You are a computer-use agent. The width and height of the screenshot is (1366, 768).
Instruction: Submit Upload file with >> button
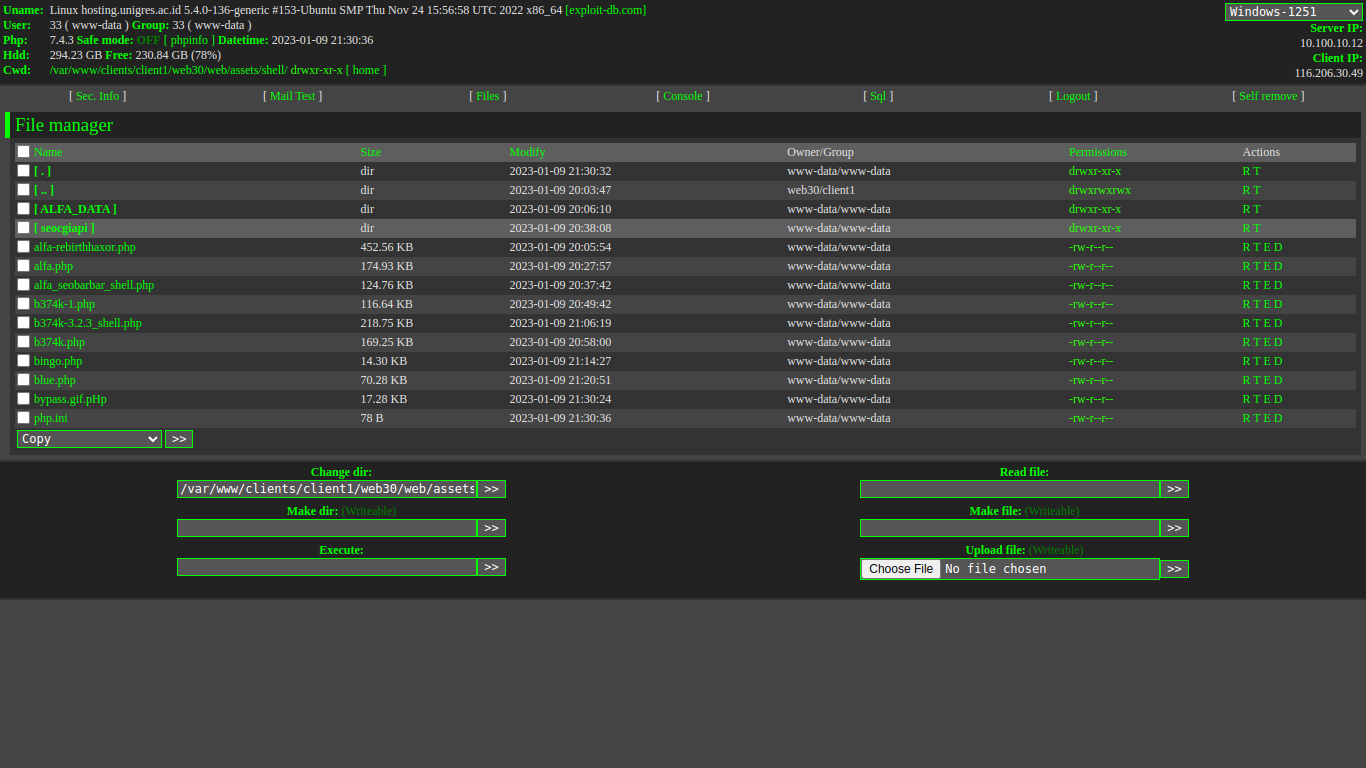coord(1174,569)
